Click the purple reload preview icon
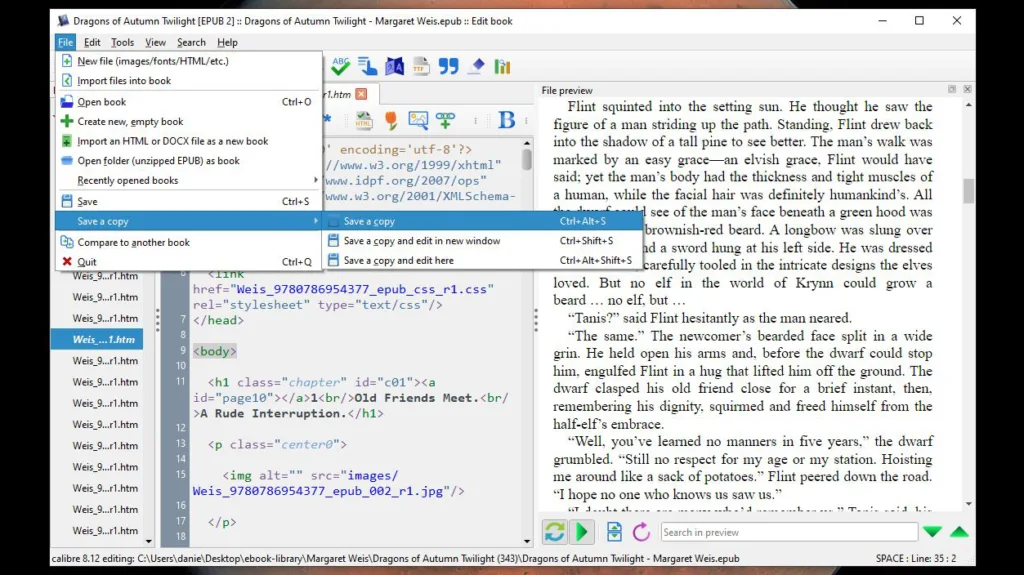Viewport: 1024px width, 575px height. [x=641, y=532]
